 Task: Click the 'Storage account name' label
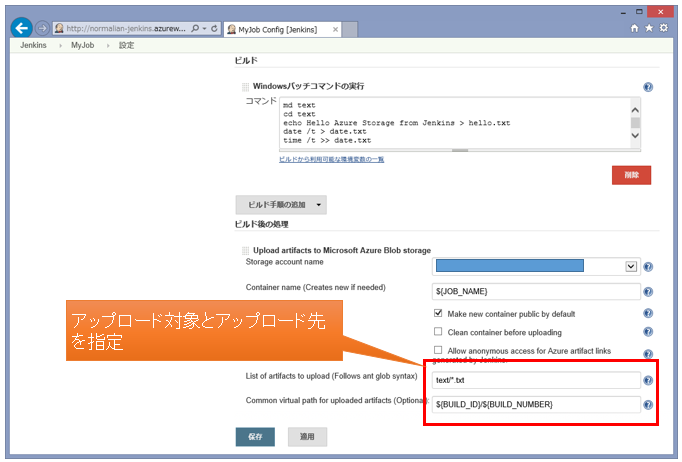coord(284,262)
